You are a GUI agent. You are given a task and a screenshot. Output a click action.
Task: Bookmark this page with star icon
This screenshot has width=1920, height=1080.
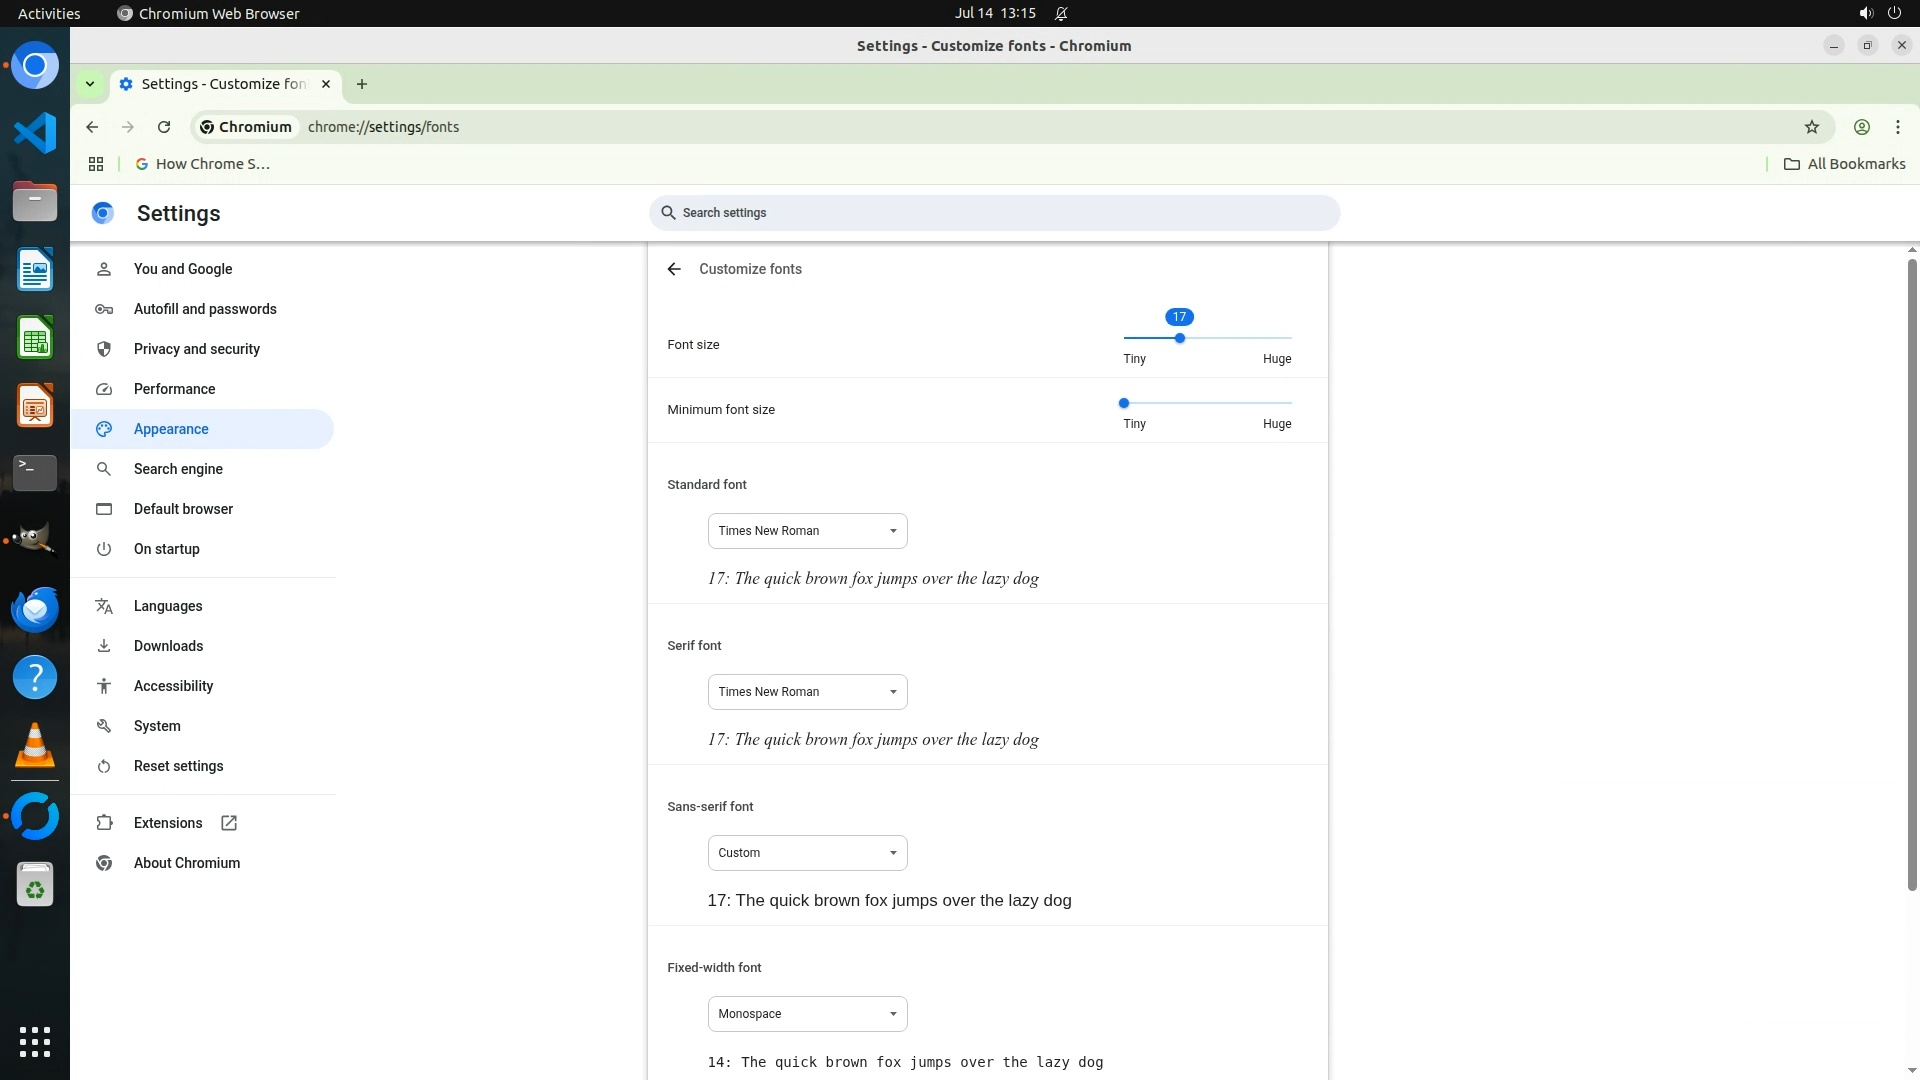point(1811,127)
